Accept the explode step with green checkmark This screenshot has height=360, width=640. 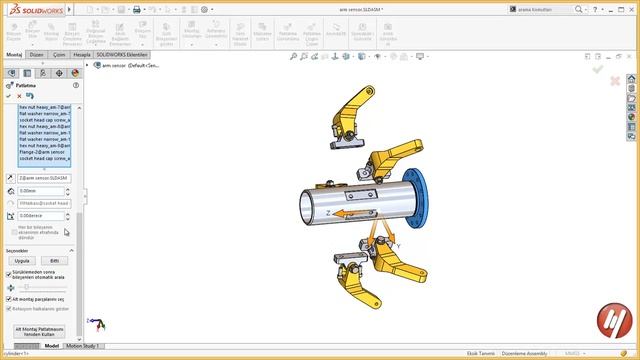point(9,96)
